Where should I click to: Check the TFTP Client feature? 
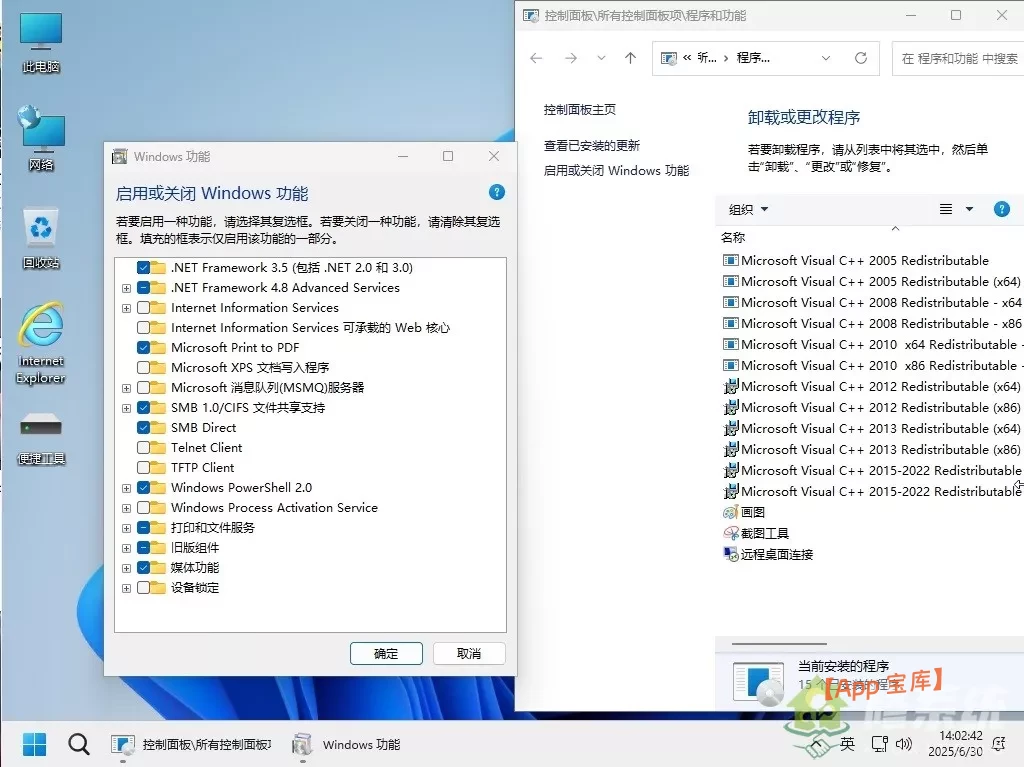point(145,467)
